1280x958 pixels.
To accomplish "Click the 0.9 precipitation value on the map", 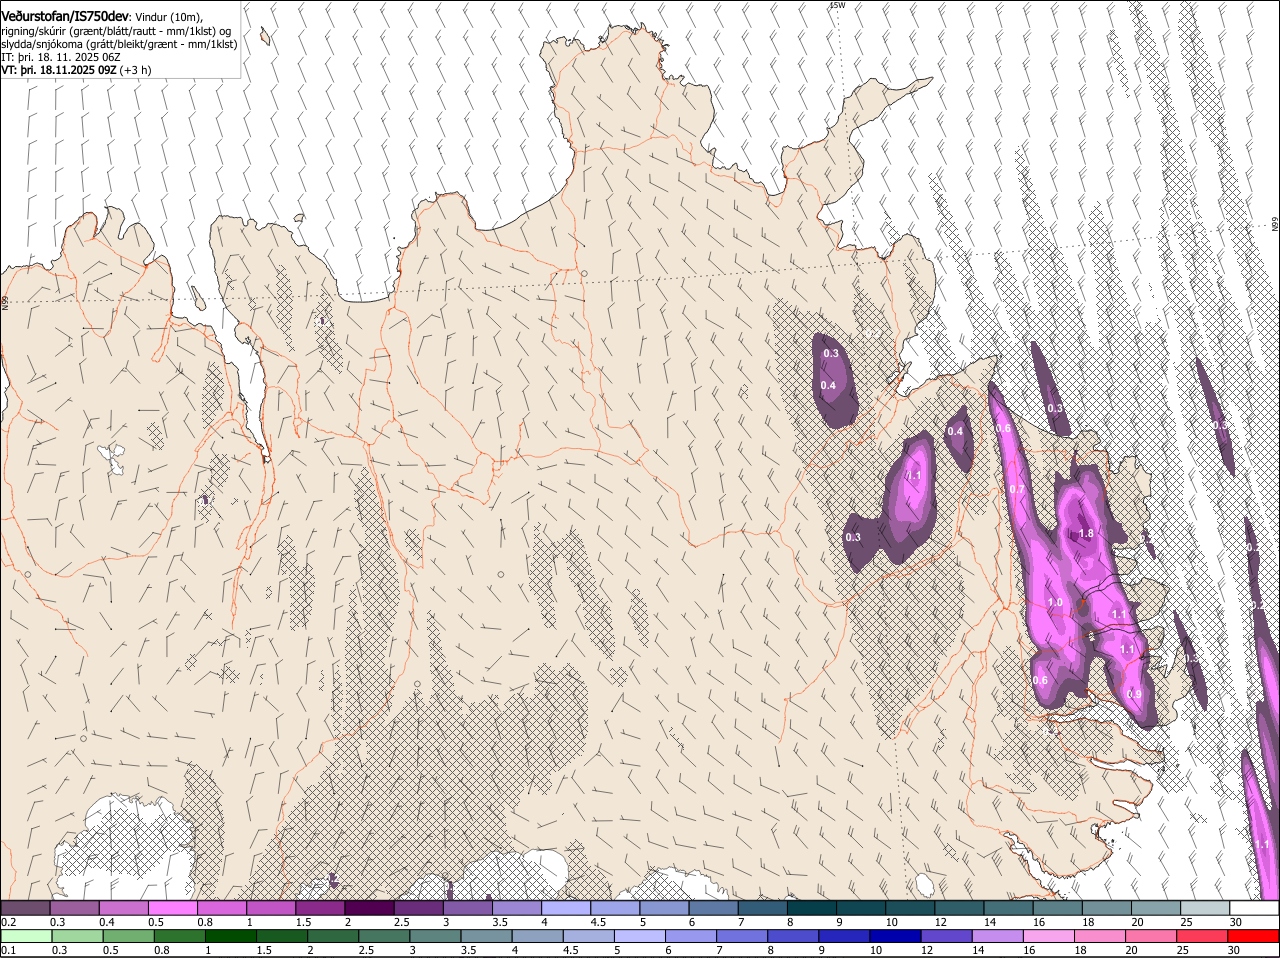I will point(1134,694).
